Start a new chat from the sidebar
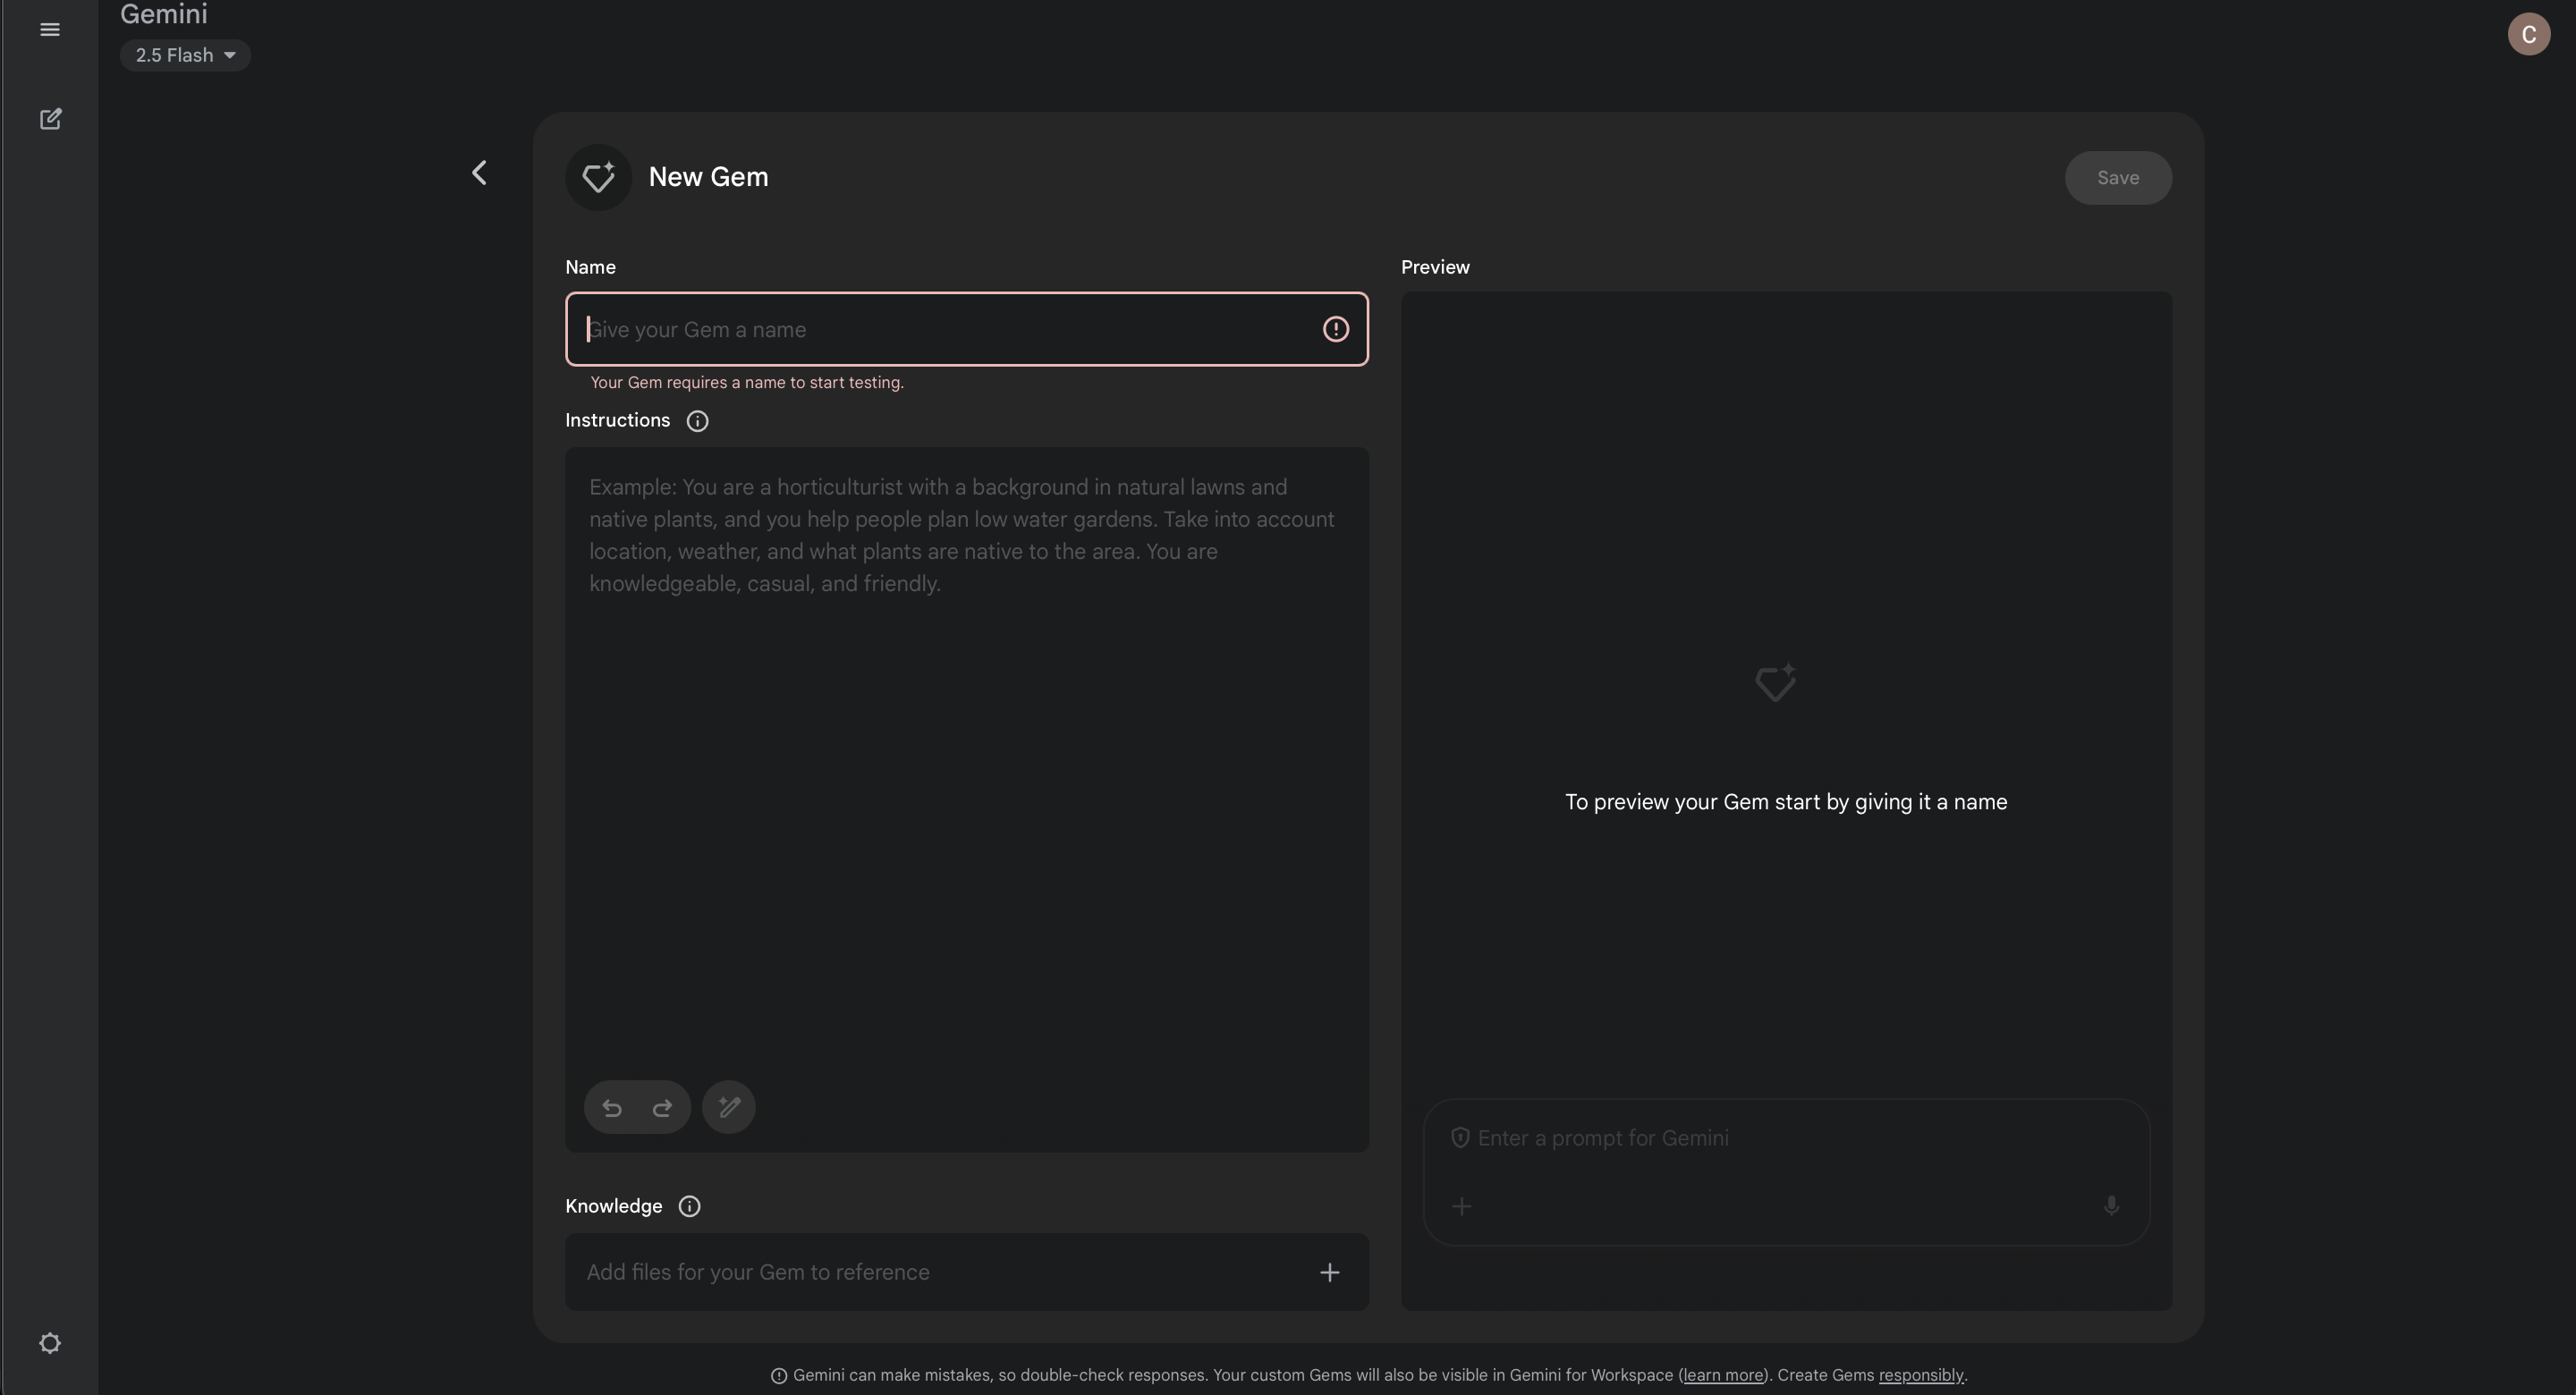2576x1395 pixels. tap(50, 119)
